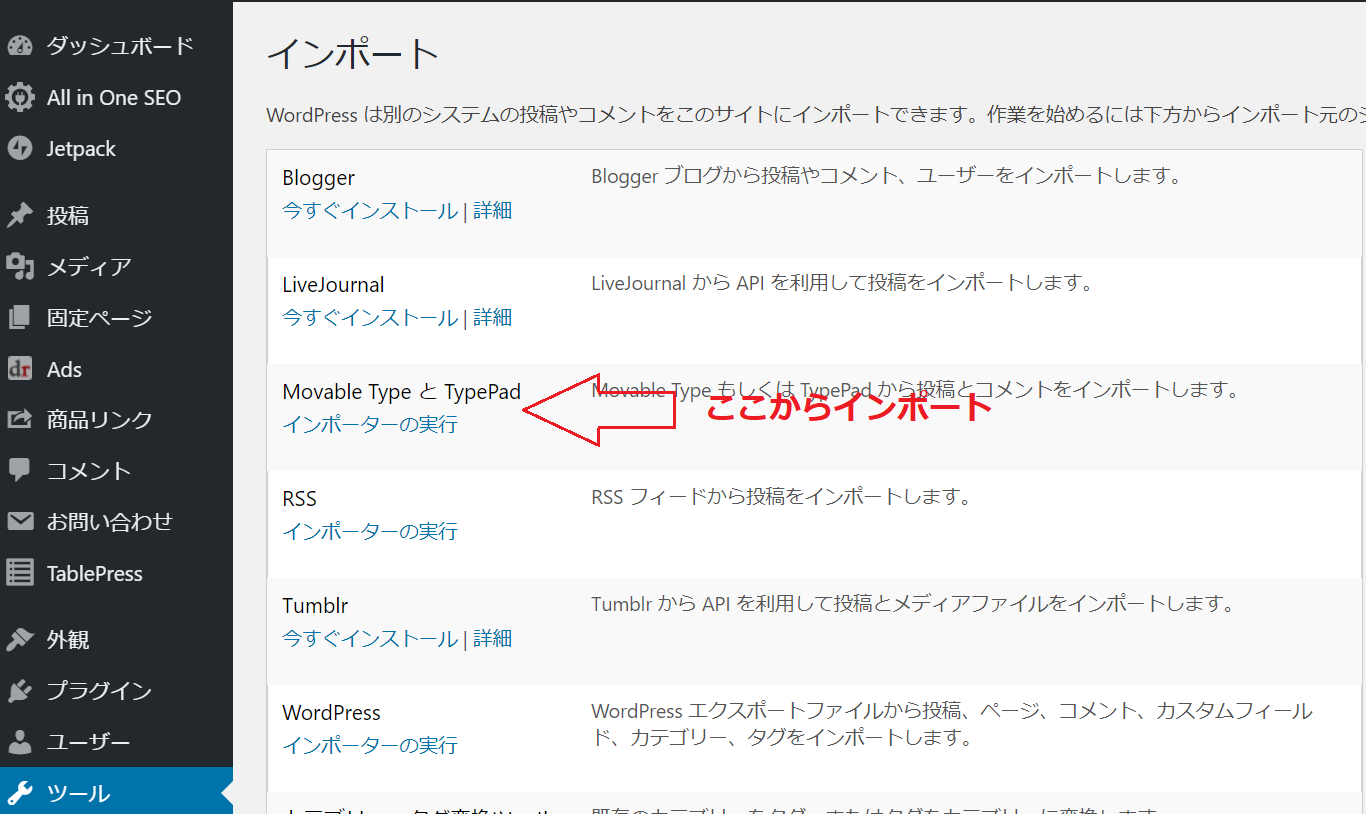Click the user icon beside ユーザー
The width and height of the screenshot is (1366, 814).
point(20,742)
